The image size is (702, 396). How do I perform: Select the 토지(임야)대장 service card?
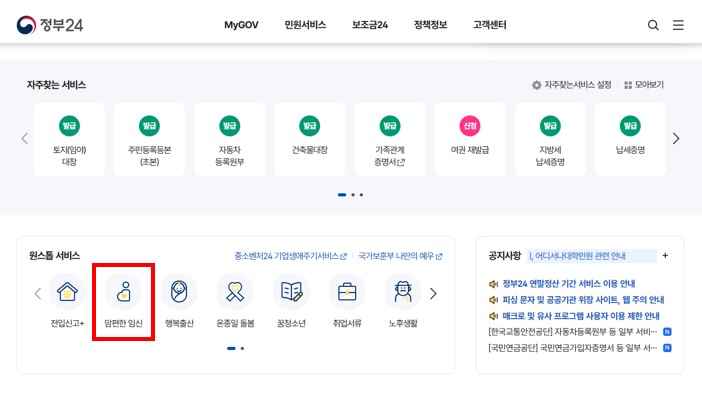(x=69, y=139)
